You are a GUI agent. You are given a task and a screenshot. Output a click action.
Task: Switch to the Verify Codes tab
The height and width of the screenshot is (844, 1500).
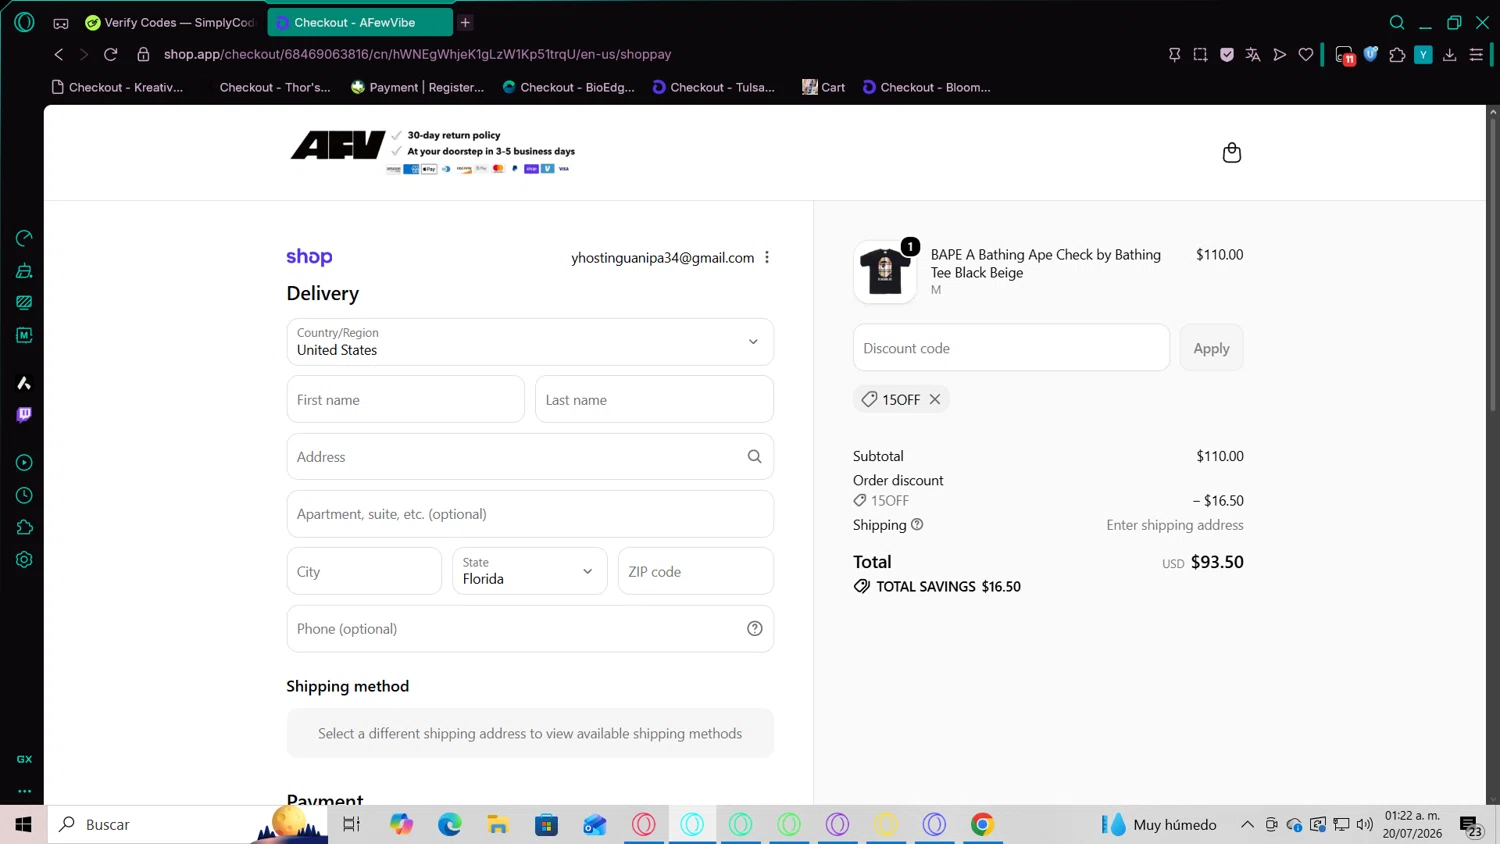[171, 22]
